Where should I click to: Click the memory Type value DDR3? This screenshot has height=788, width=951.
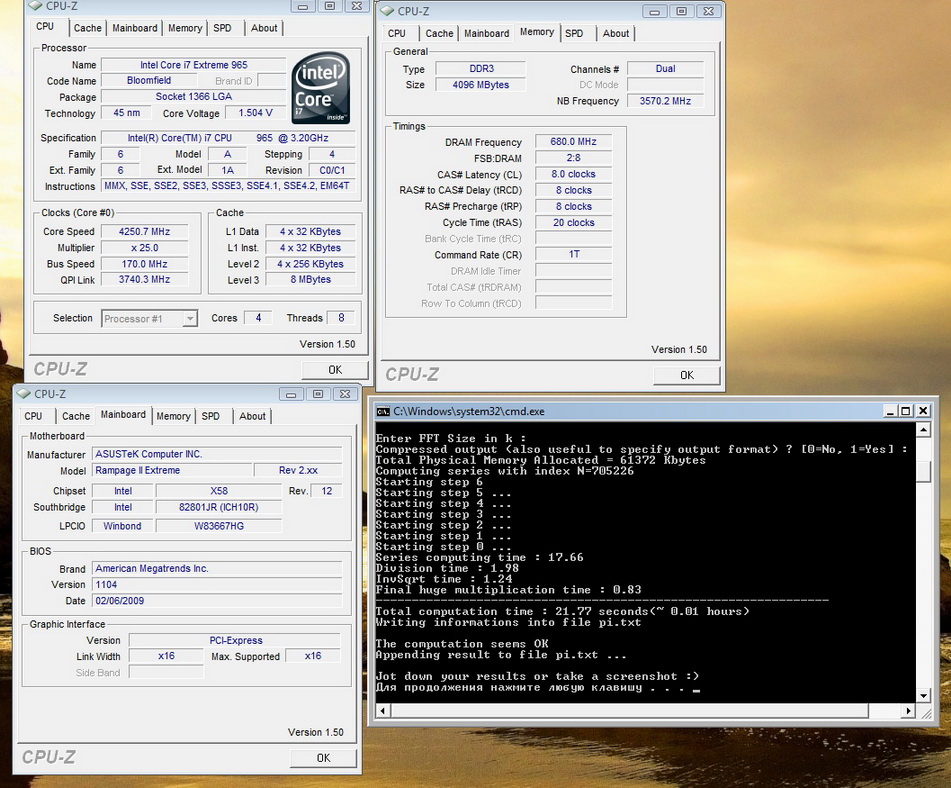[x=480, y=69]
